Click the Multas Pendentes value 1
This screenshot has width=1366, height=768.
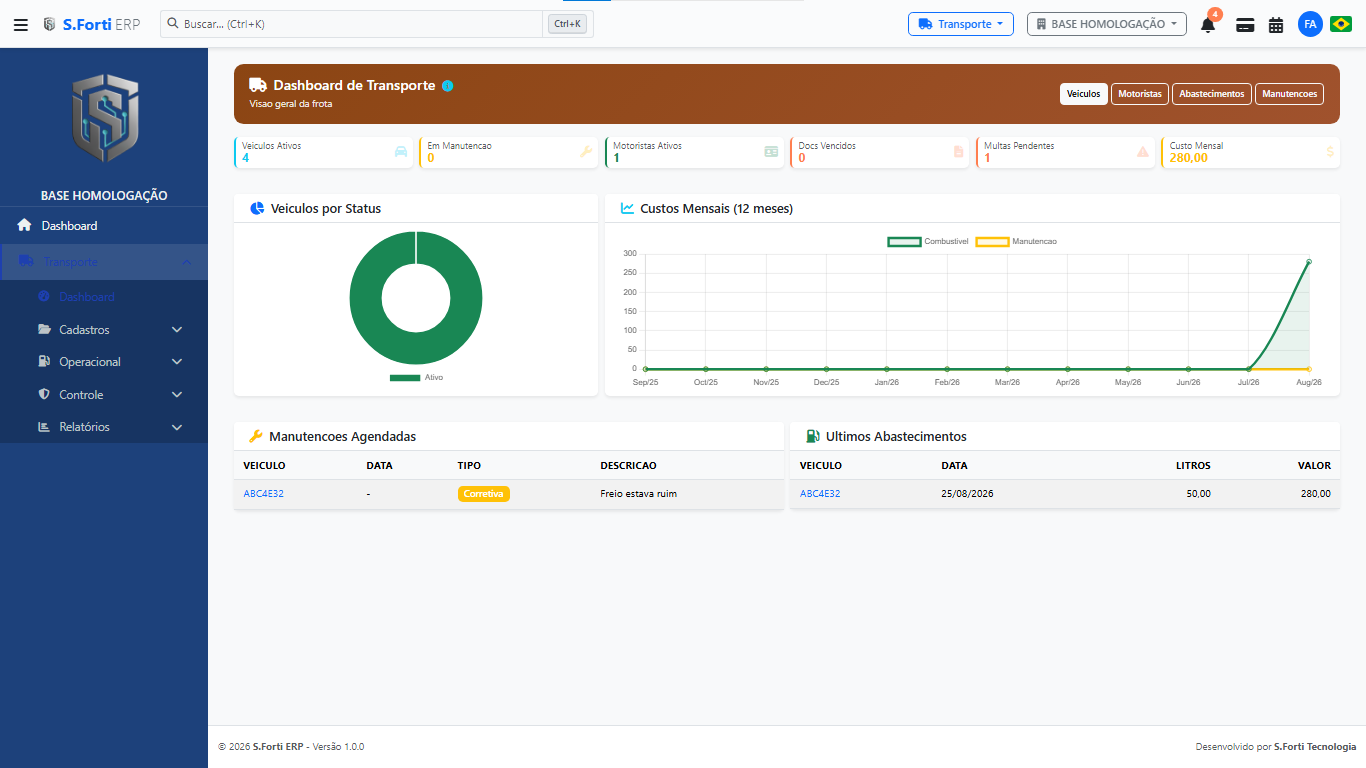[987, 158]
